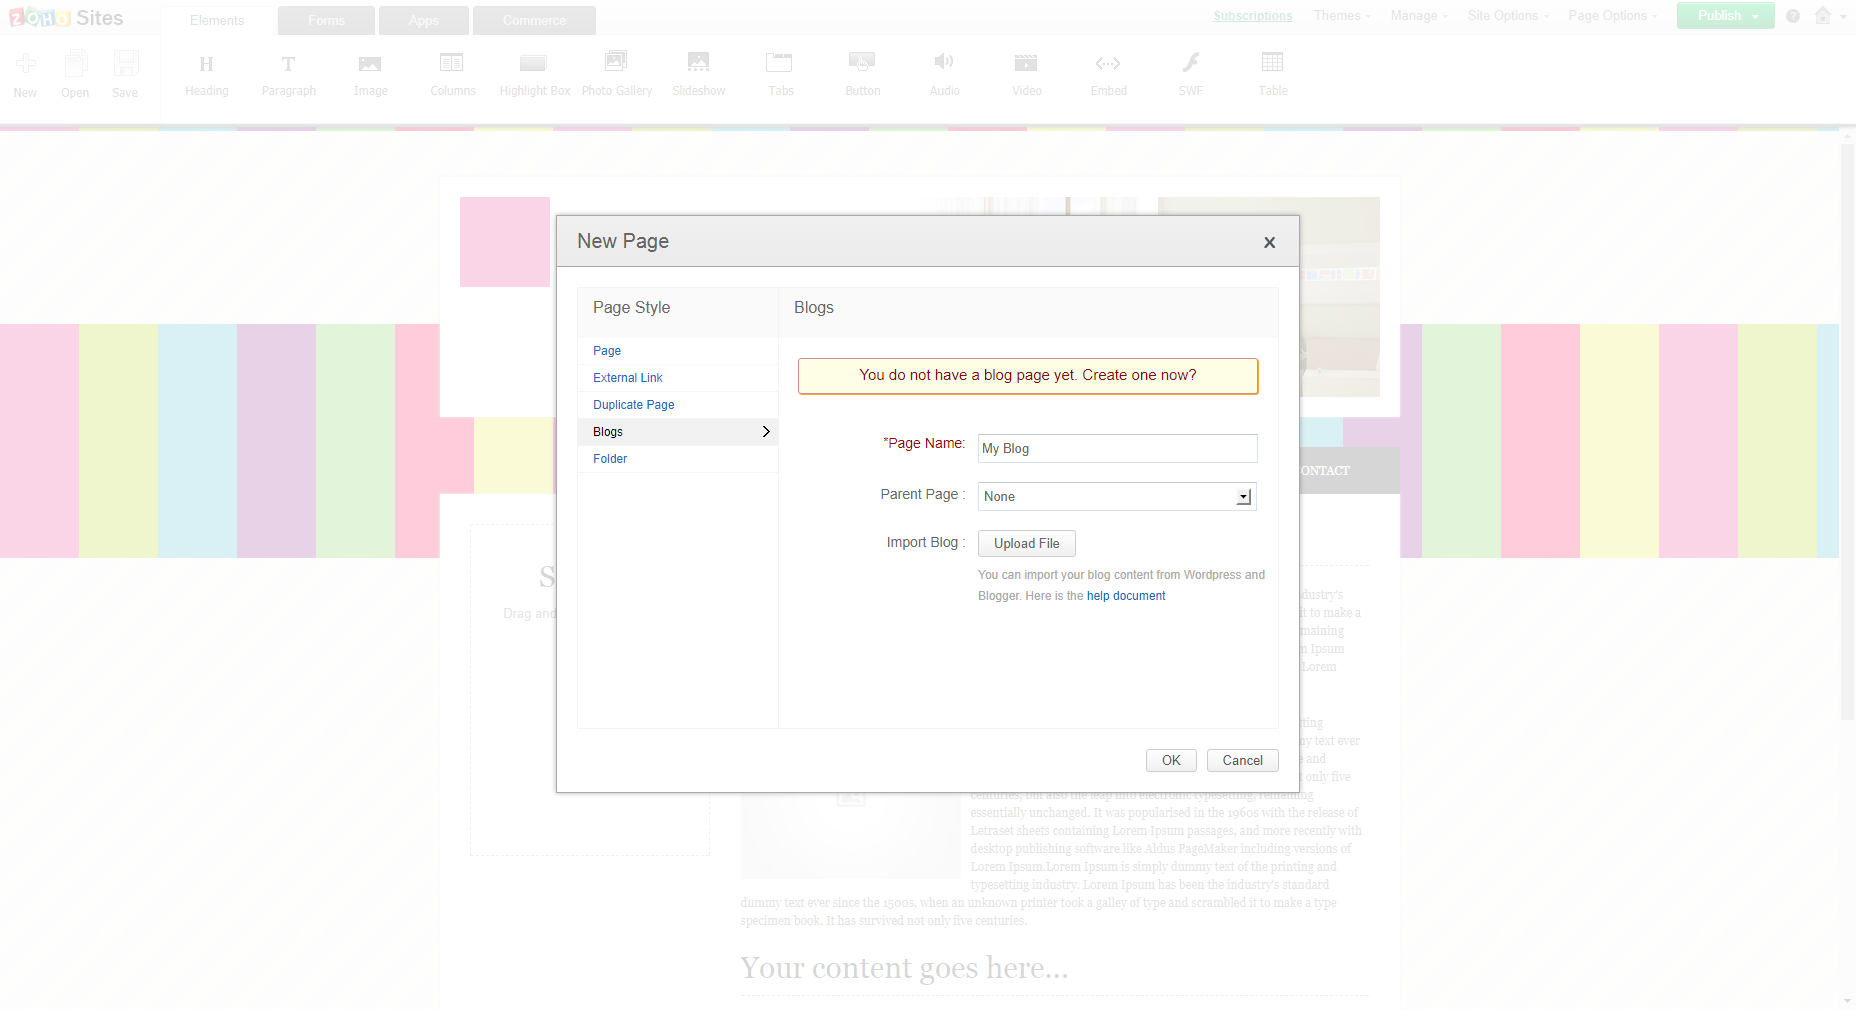Click the Zoho Sites logo
1856x1011 pixels.
[66, 18]
